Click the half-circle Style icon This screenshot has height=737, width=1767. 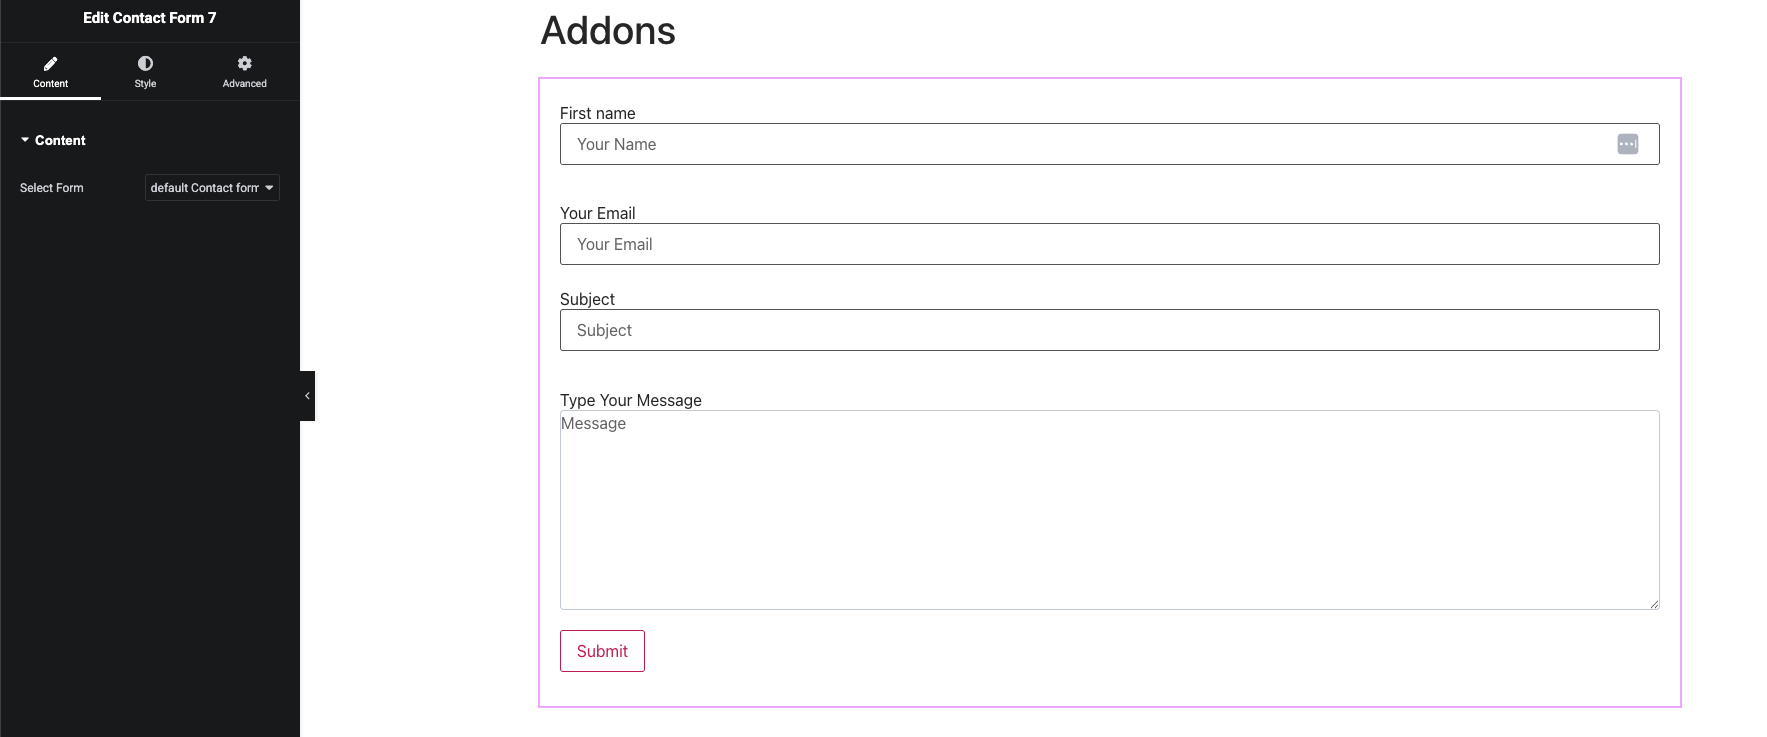[145, 63]
